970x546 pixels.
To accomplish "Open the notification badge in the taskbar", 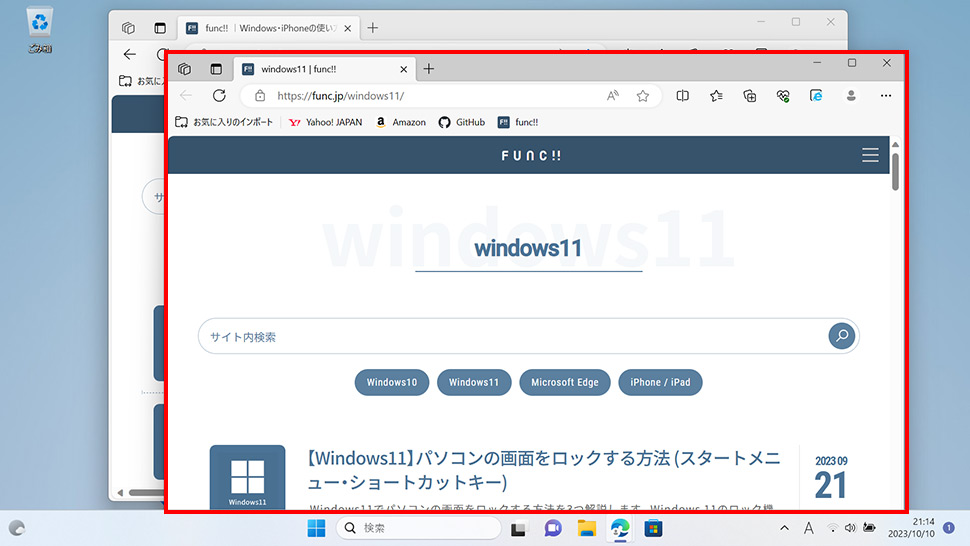I will (948, 528).
